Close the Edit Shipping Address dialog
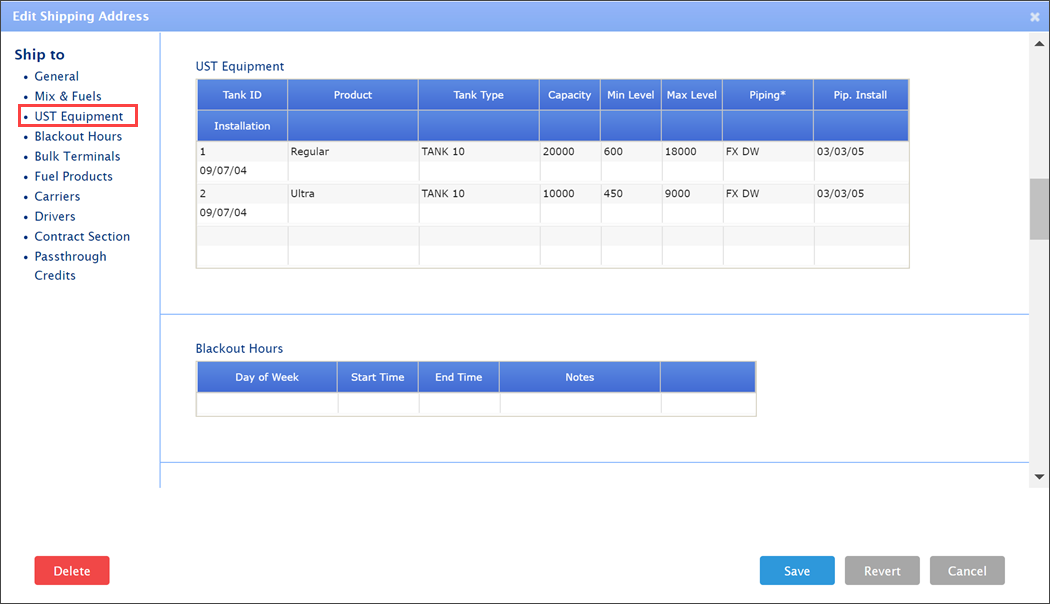This screenshot has height=604, width=1050. point(1035,17)
